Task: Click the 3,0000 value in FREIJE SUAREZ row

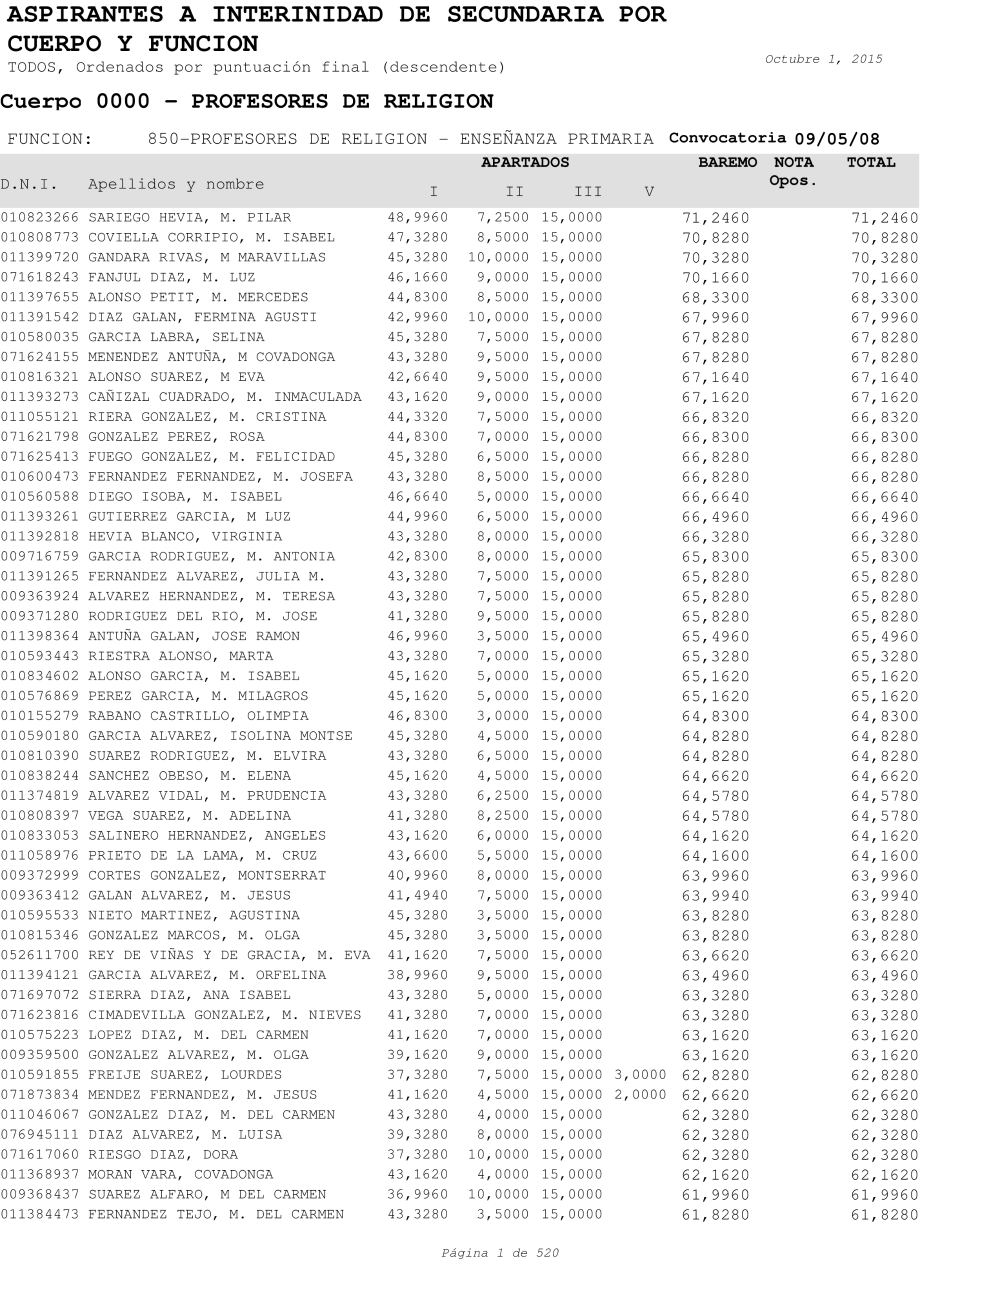Action: 640,1075
